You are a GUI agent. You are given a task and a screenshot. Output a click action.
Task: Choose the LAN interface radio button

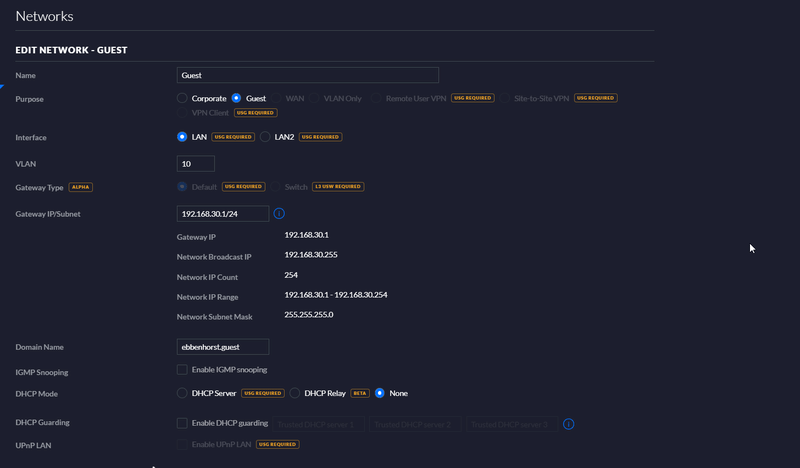click(182, 137)
